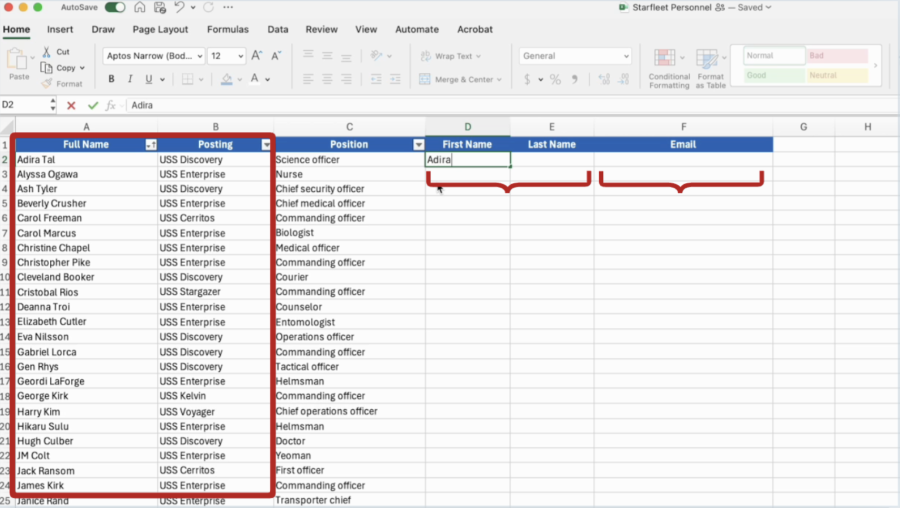Toggle Underline formatting
Image resolution: width=900 pixels, height=508 pixels.
[x=149, y=79]
